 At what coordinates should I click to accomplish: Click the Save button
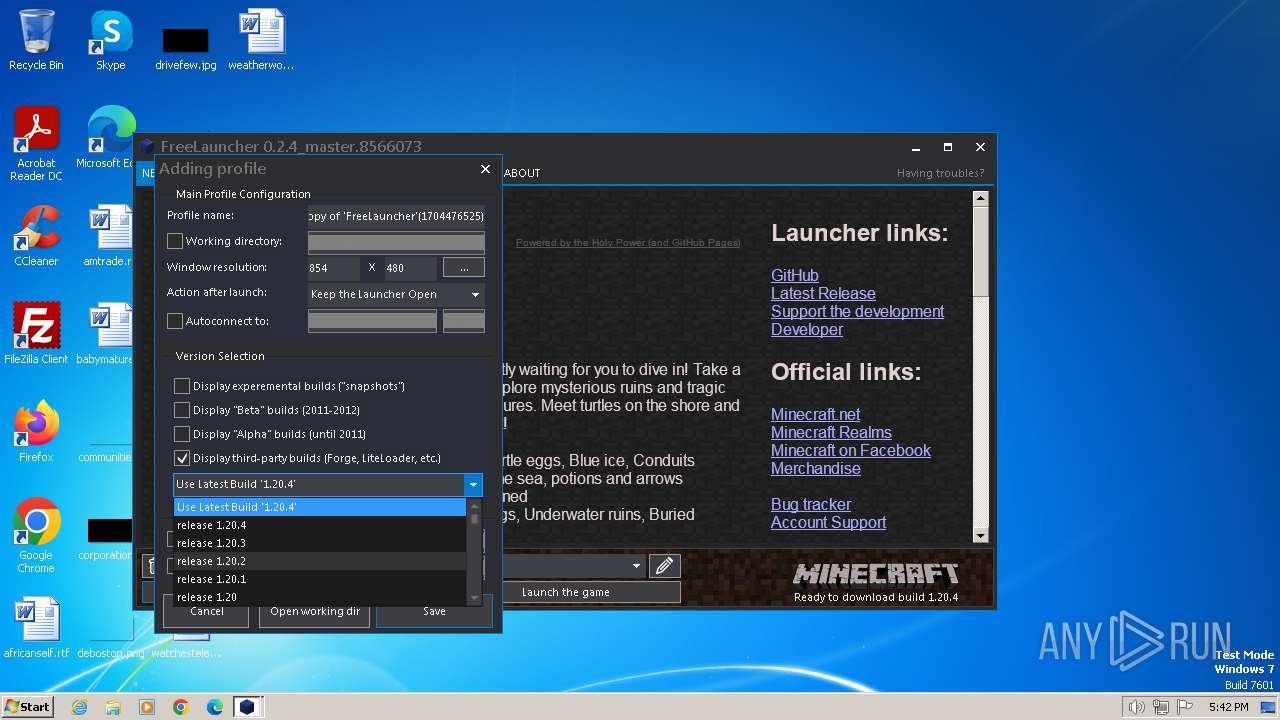[434, 611]
